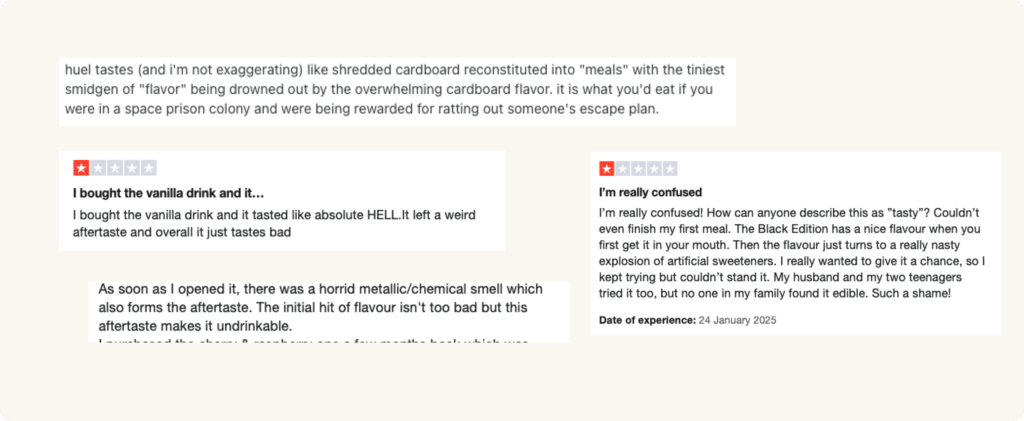Click the third star in 'I'm really confused' review
This screenshot has width=1024, height=421.
tap(638, 169)
